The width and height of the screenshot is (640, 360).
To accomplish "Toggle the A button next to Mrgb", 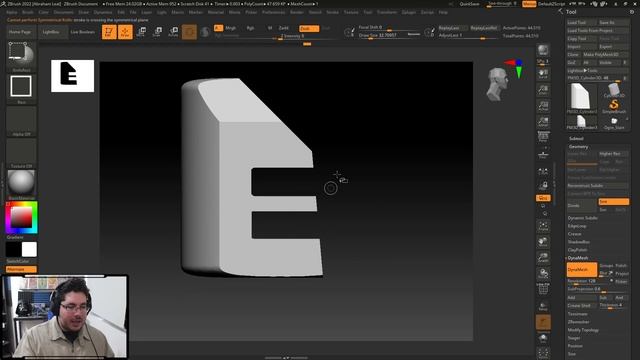I will click(x=218, y=28).
